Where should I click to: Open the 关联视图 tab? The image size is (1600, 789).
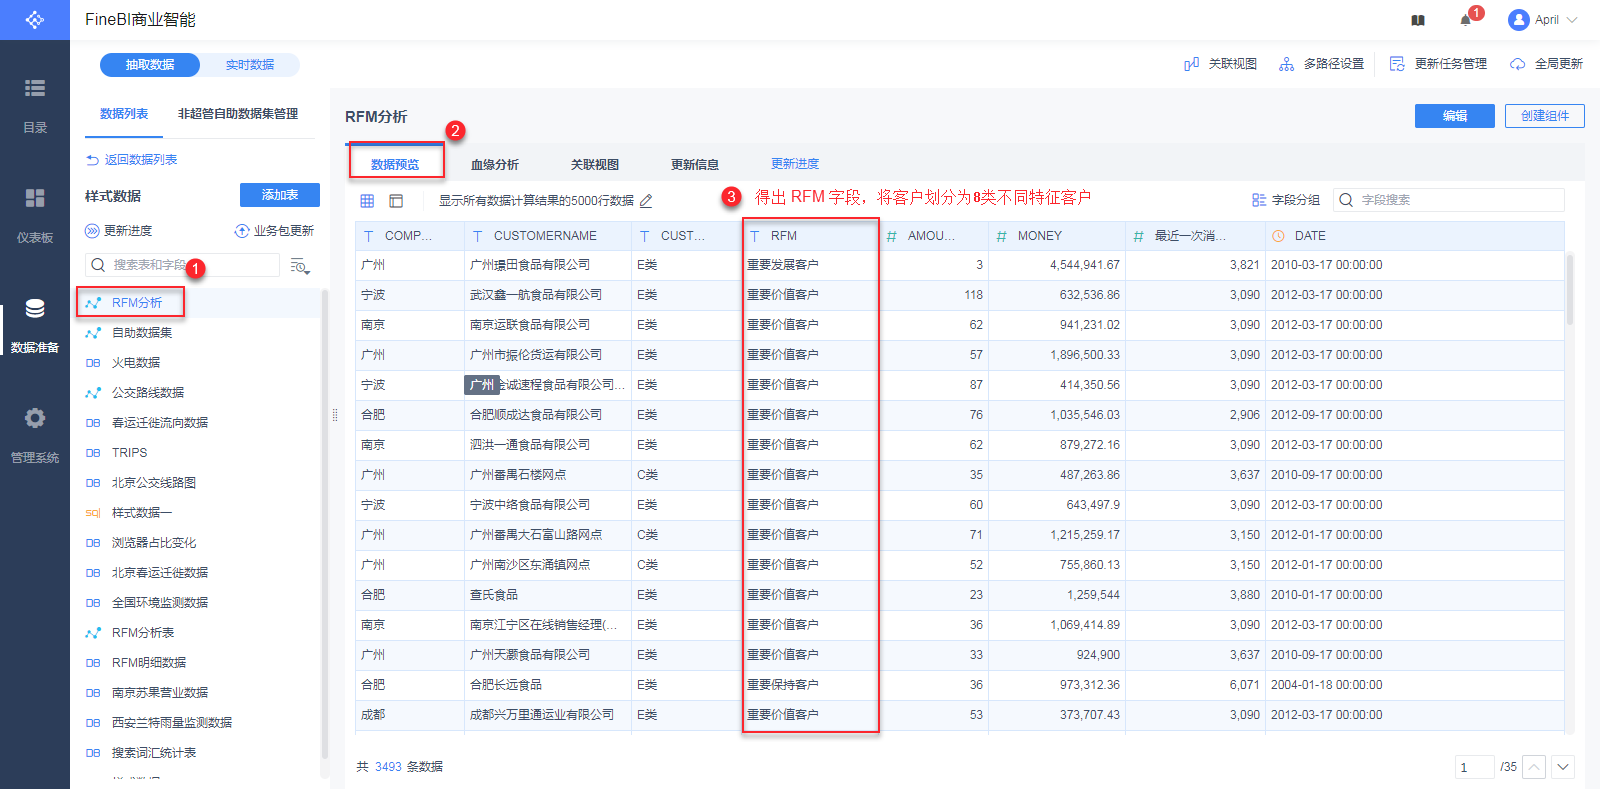[595, 164]
